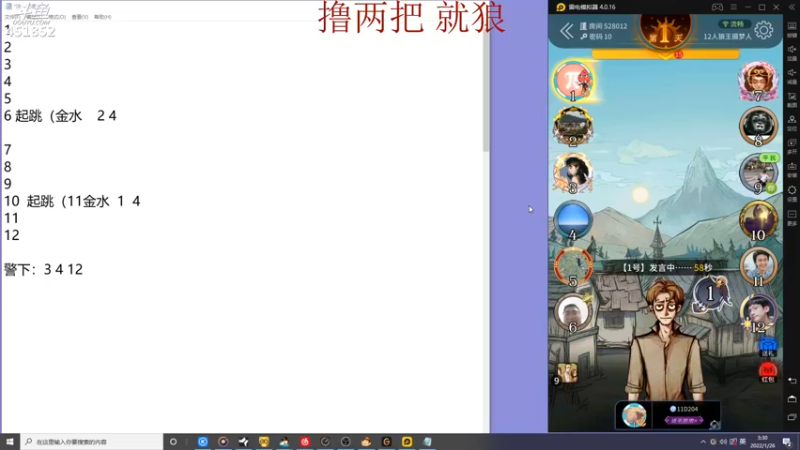Open the blue gift box (送礼) icon
This screenshot has height=450, width=800.
click(768, 347)
